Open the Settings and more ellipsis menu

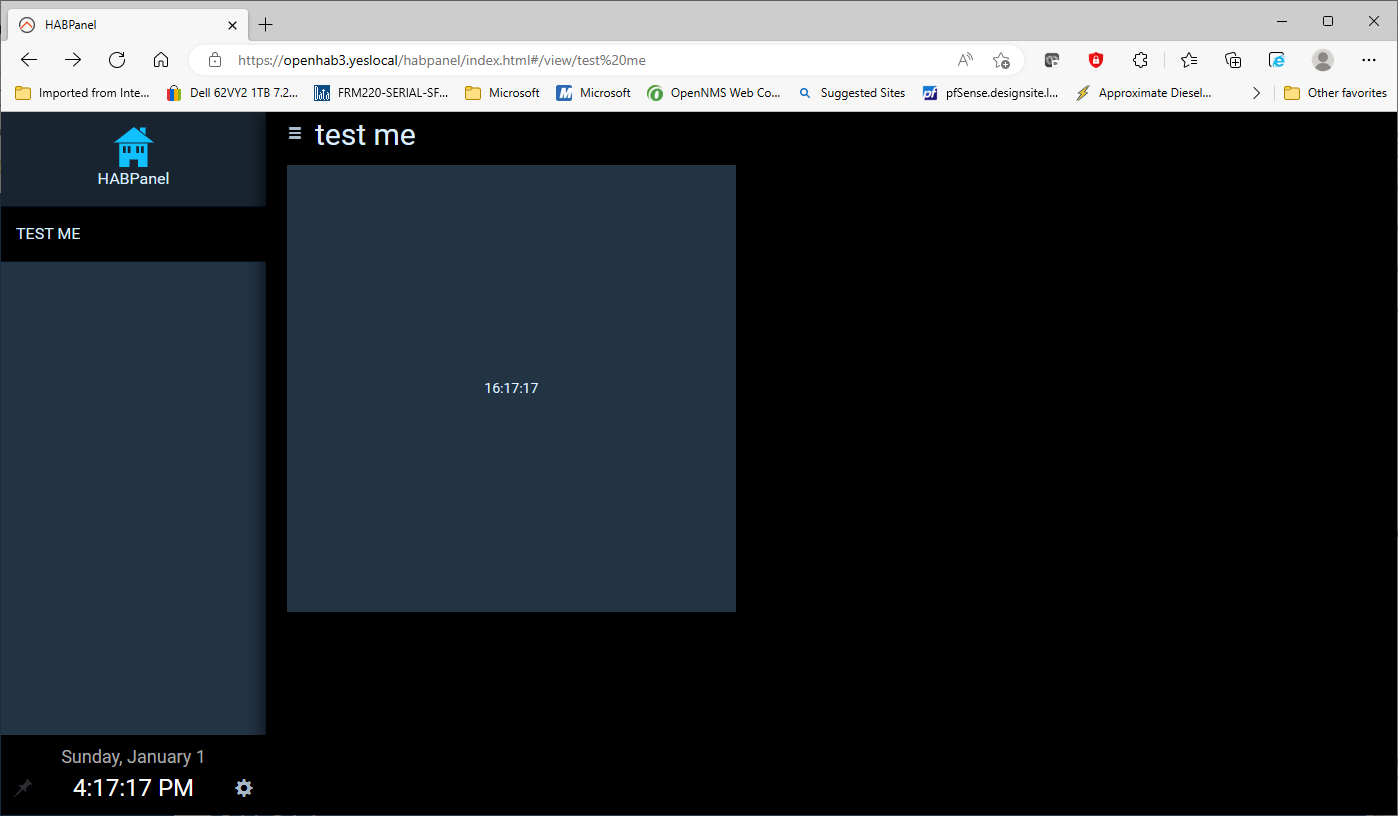click(x=1369, y=60)
